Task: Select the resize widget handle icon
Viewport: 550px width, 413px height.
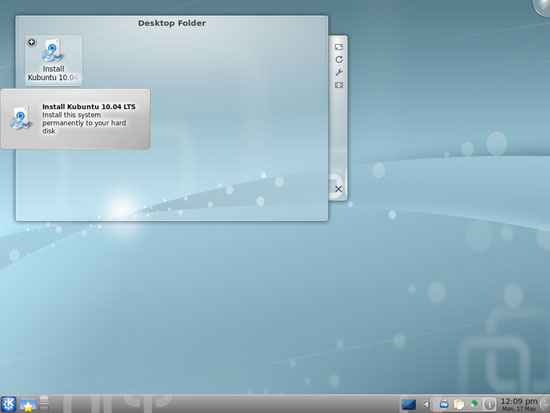Action: click(338, 47)
